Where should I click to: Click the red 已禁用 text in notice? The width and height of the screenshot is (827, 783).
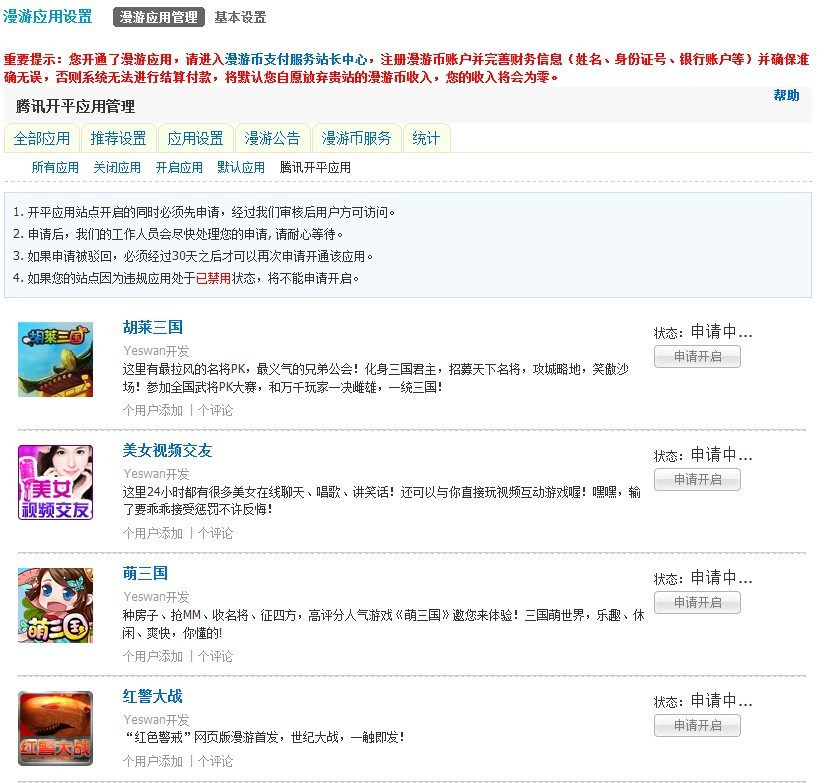[x=213, y=278]
